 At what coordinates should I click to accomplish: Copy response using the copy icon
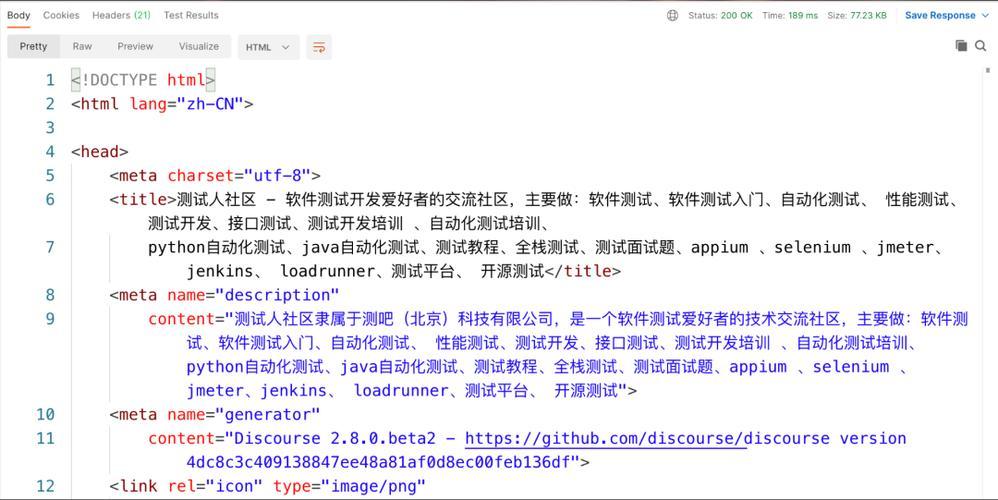point(961,45)
